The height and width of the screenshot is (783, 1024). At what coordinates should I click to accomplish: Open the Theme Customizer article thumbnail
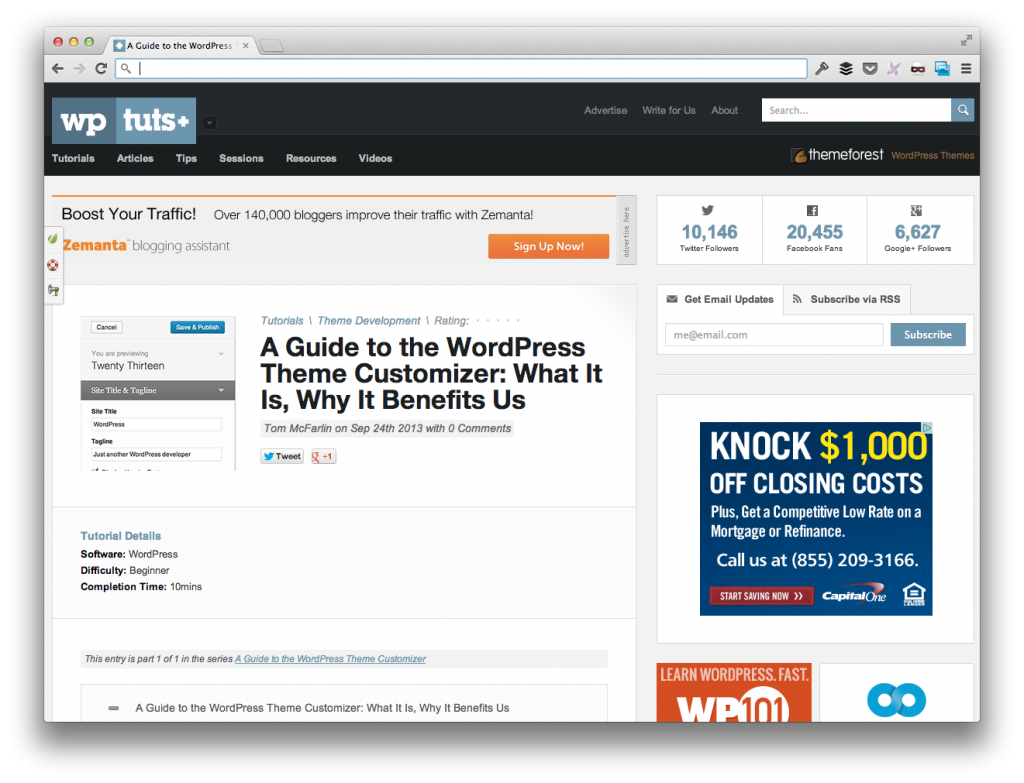coord(157,393)
